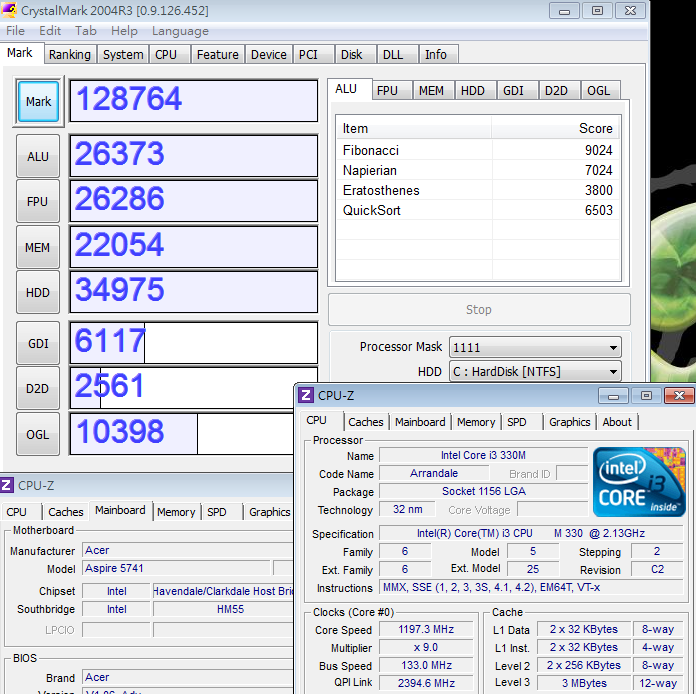Click the disabled Stop button
This screenshot has width=696, height=694.
(x=479, y=309)
